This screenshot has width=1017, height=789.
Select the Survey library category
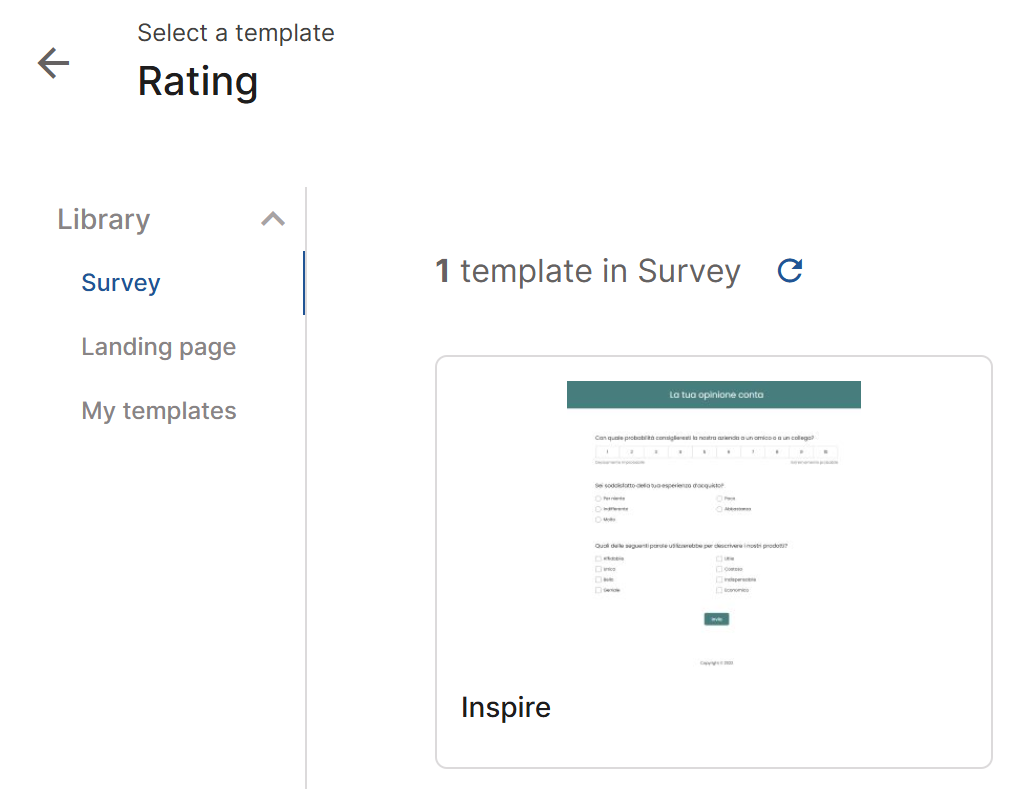[121, 283]
